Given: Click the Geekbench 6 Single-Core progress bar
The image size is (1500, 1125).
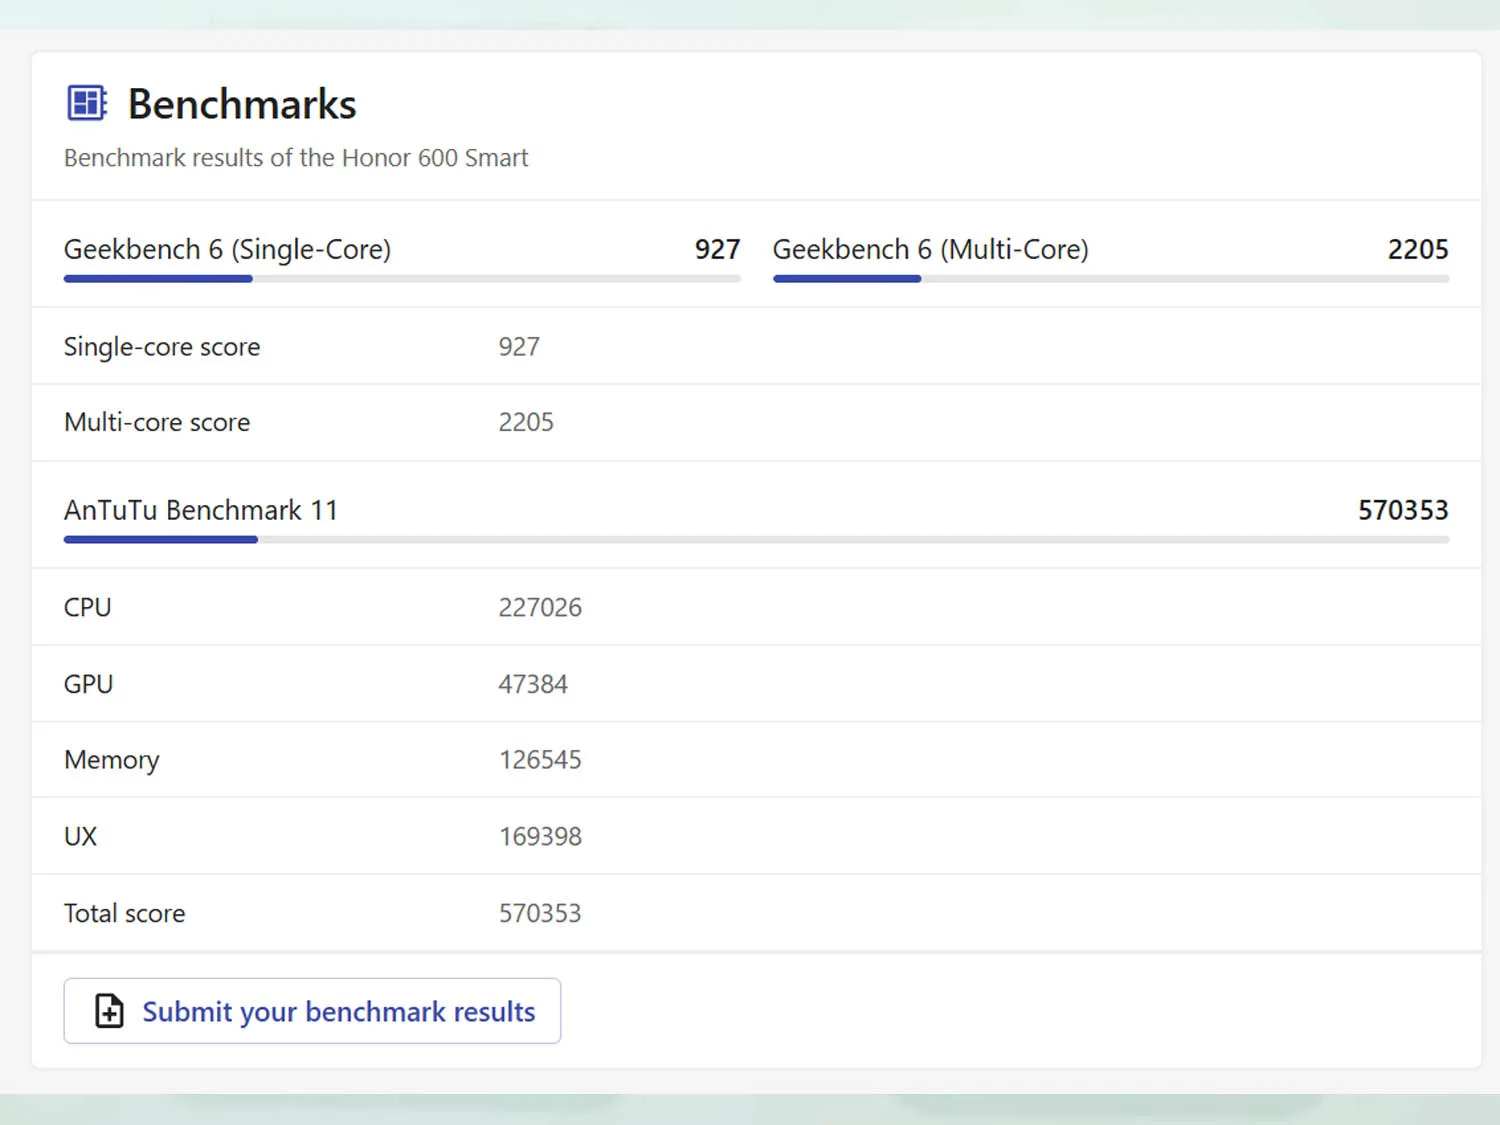Looking at the screenshot, I should tap(402, 279).
